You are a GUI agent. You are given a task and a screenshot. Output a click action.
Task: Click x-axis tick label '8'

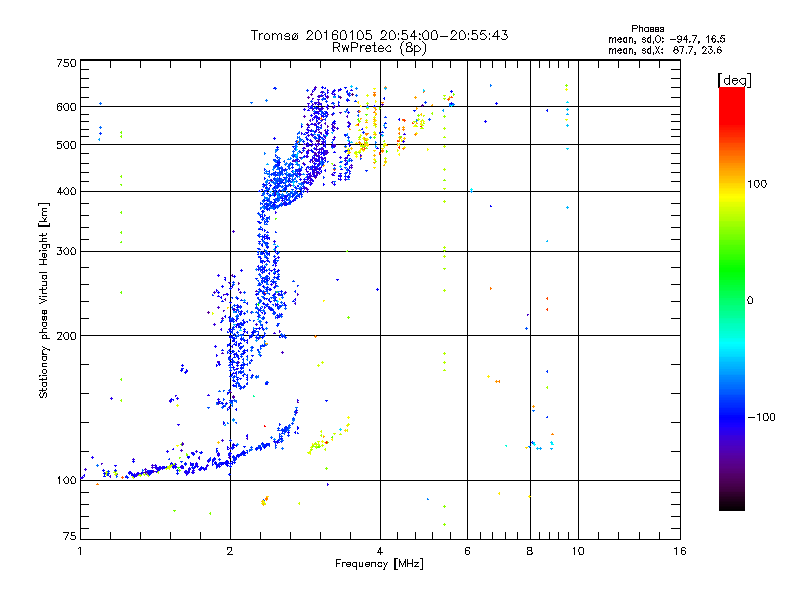click(530, 551)
